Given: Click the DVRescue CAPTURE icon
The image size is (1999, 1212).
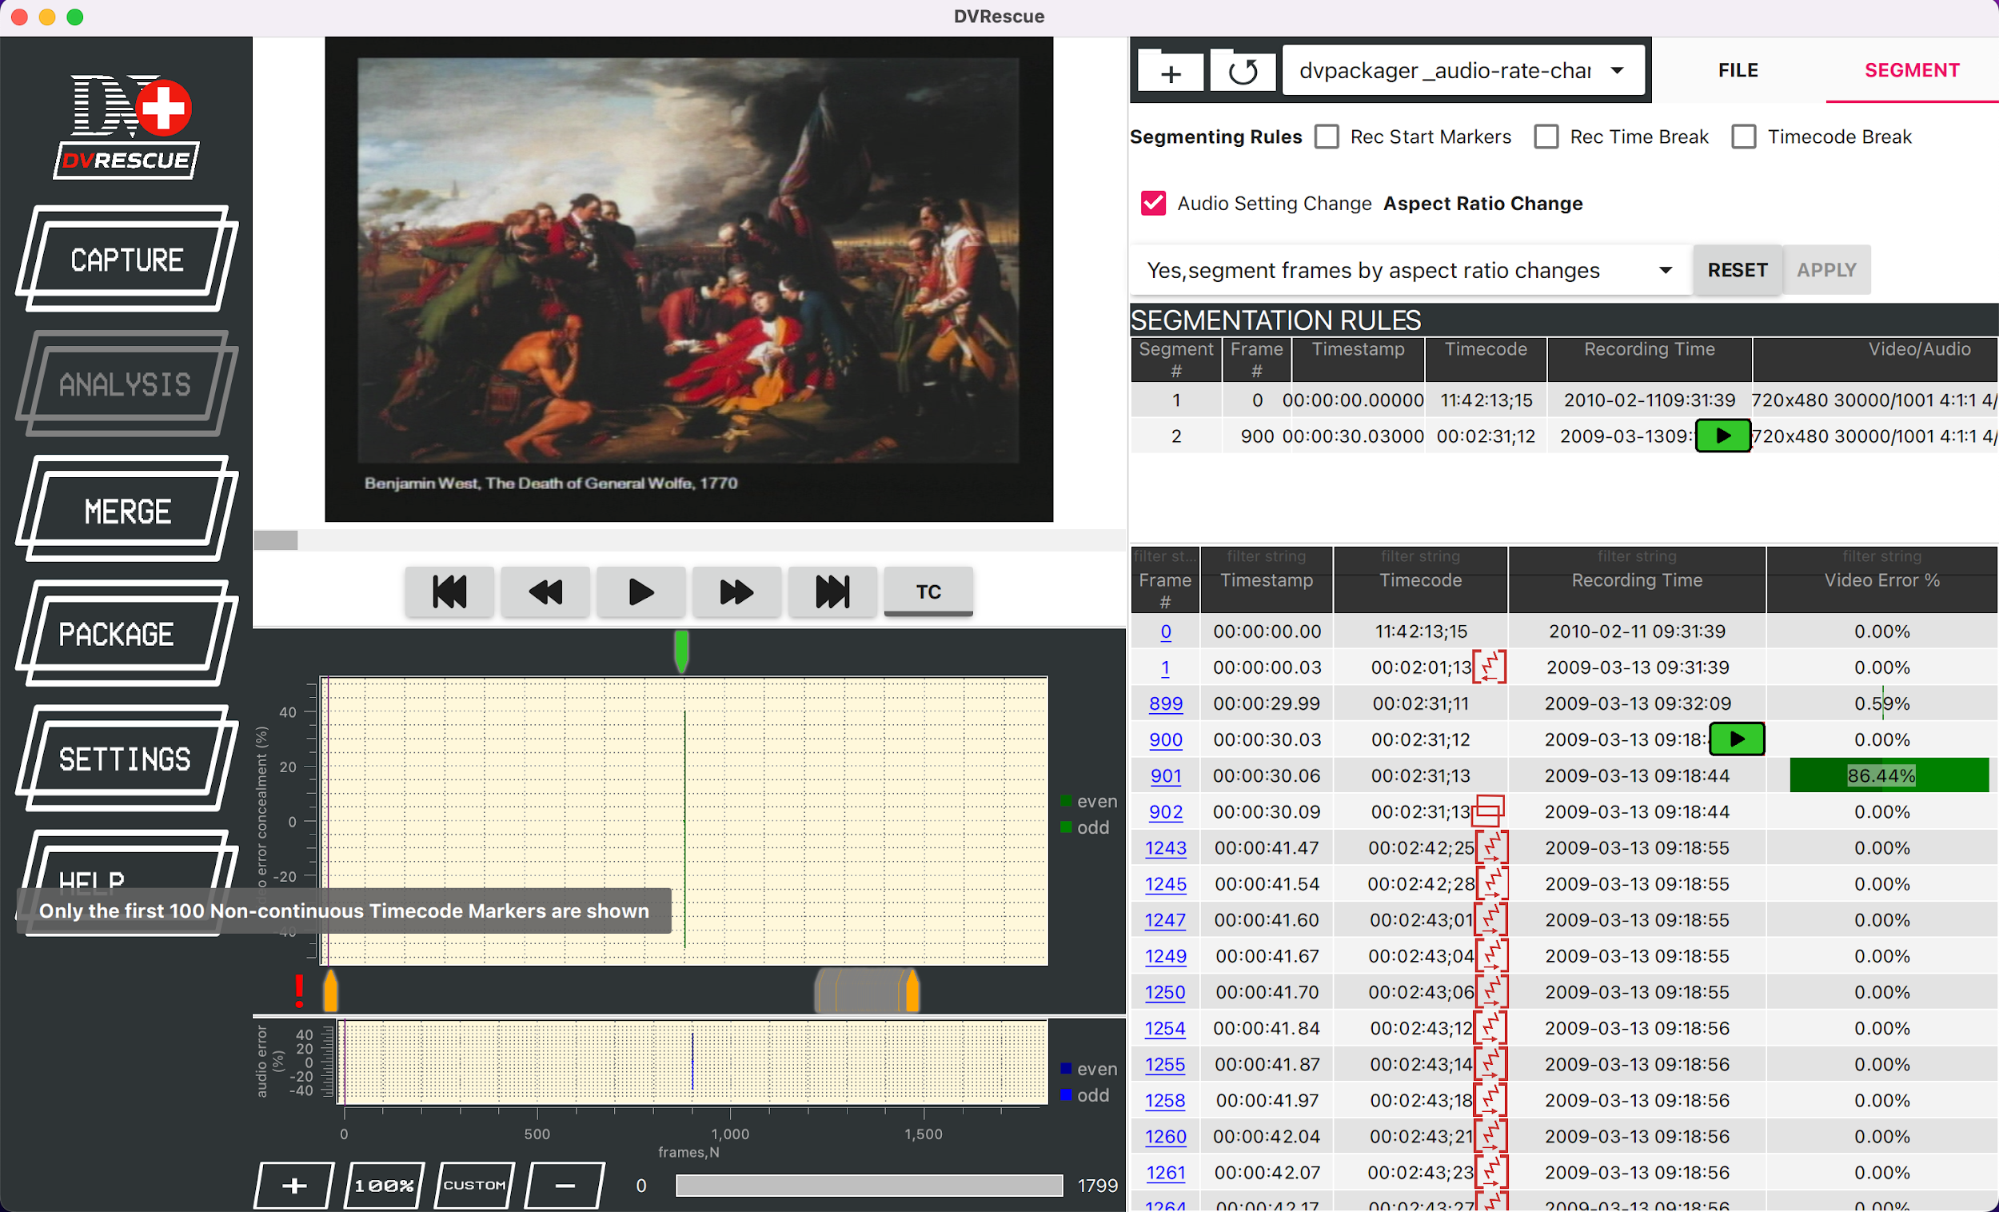Looking at the screenshot, I should [x=127, y=258].
